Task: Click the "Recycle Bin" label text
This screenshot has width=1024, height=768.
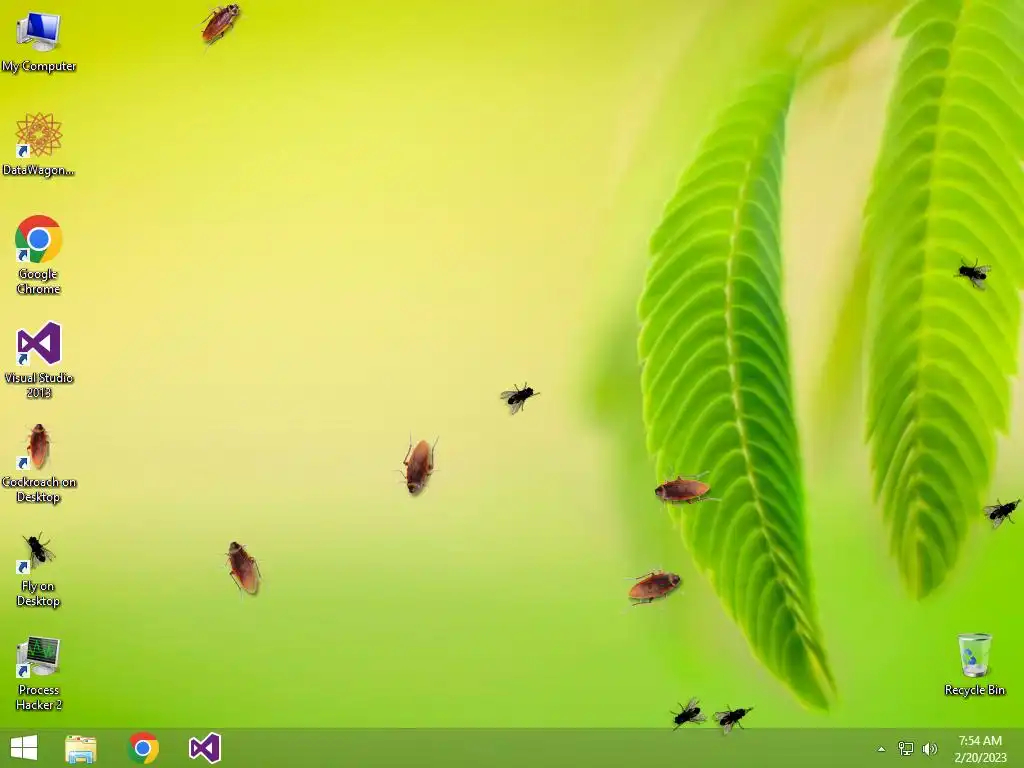Action: pos(974,690)
